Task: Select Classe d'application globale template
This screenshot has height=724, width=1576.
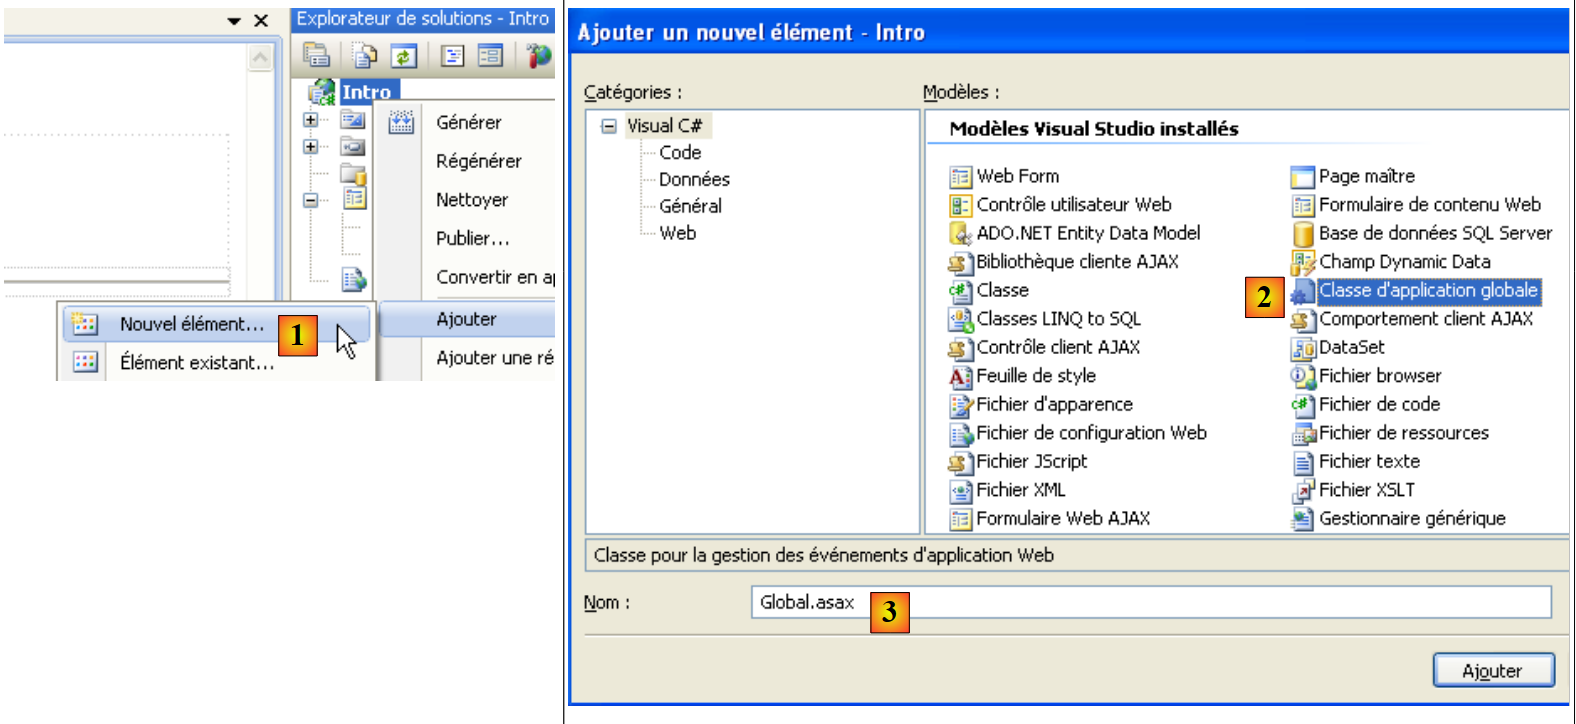Action: coord(1427,291)
